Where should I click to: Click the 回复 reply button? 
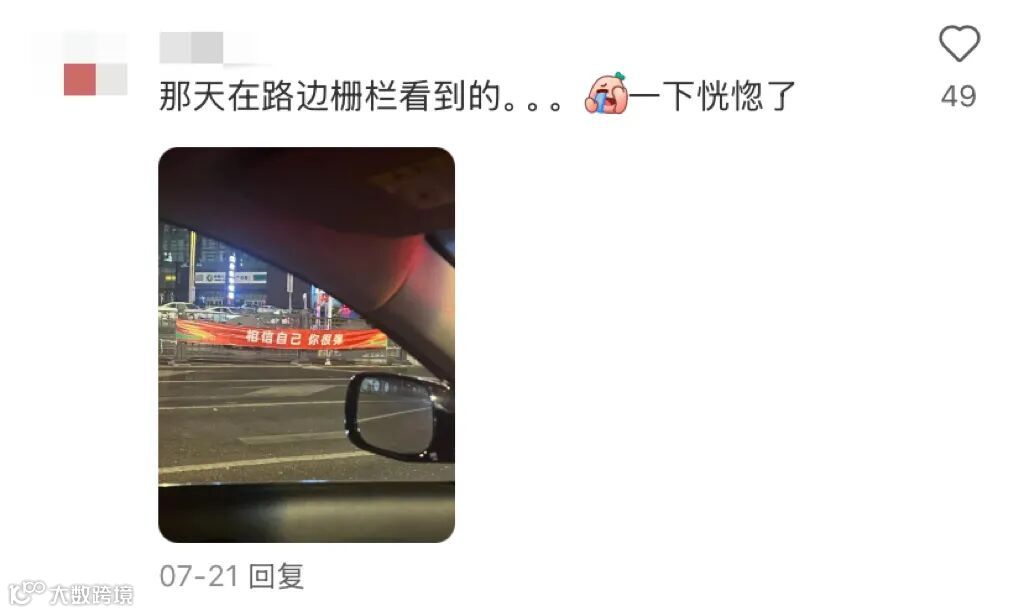click(x=276, y=576)
